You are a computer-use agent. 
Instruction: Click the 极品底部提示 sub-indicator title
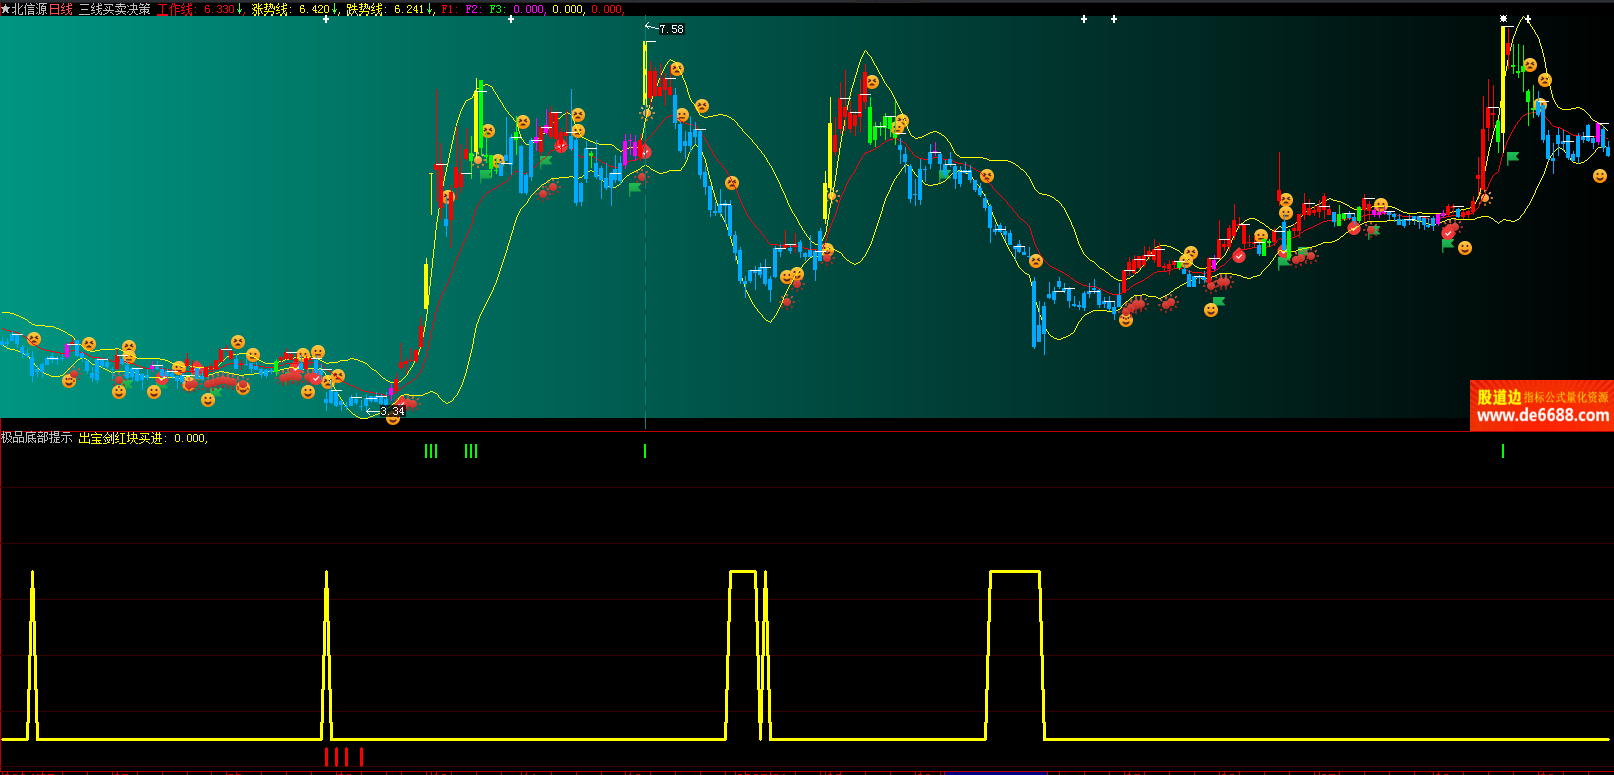pyautogui.click(x=37, y=438)
